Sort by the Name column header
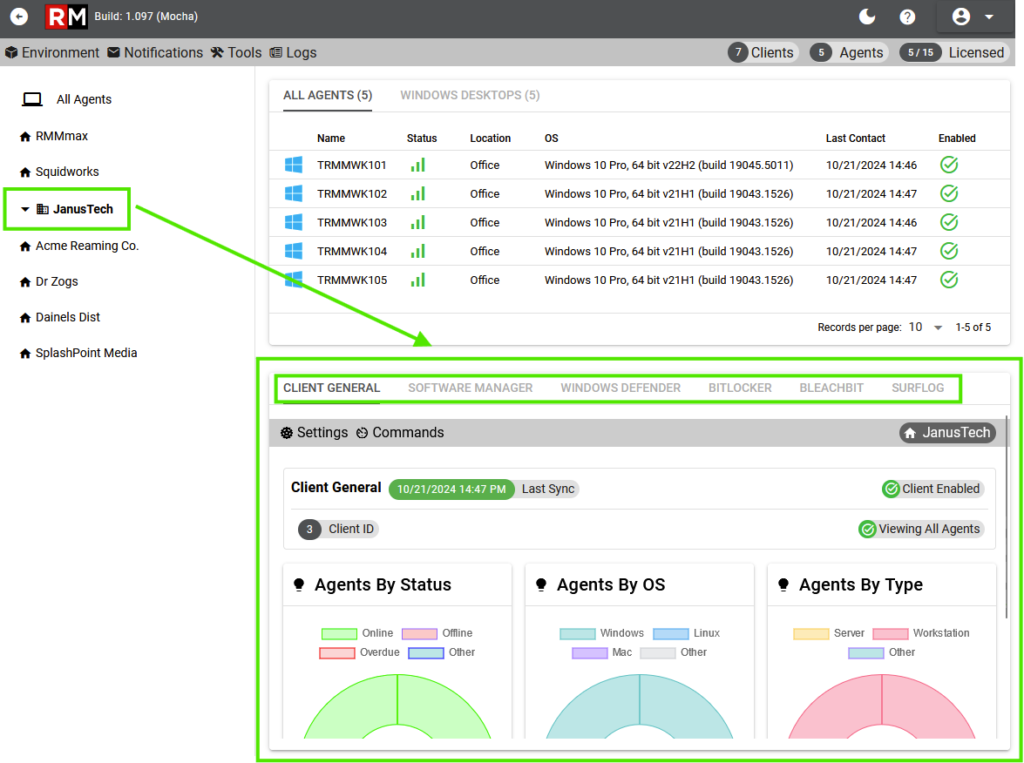The width and height of the screenshot is (1024, 763). (331, 138)
